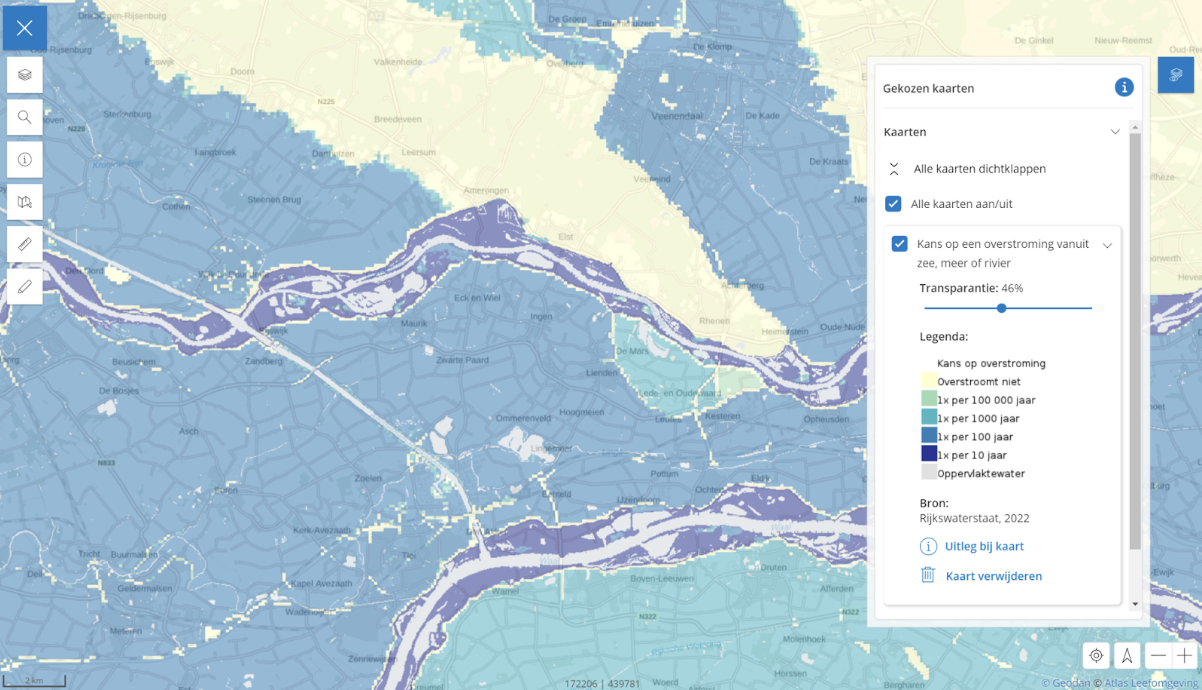Viewport: 1202px width, 690px height.
Task: Open 'Uitleg bij kaart' link
Action: (x=983, y=546)
